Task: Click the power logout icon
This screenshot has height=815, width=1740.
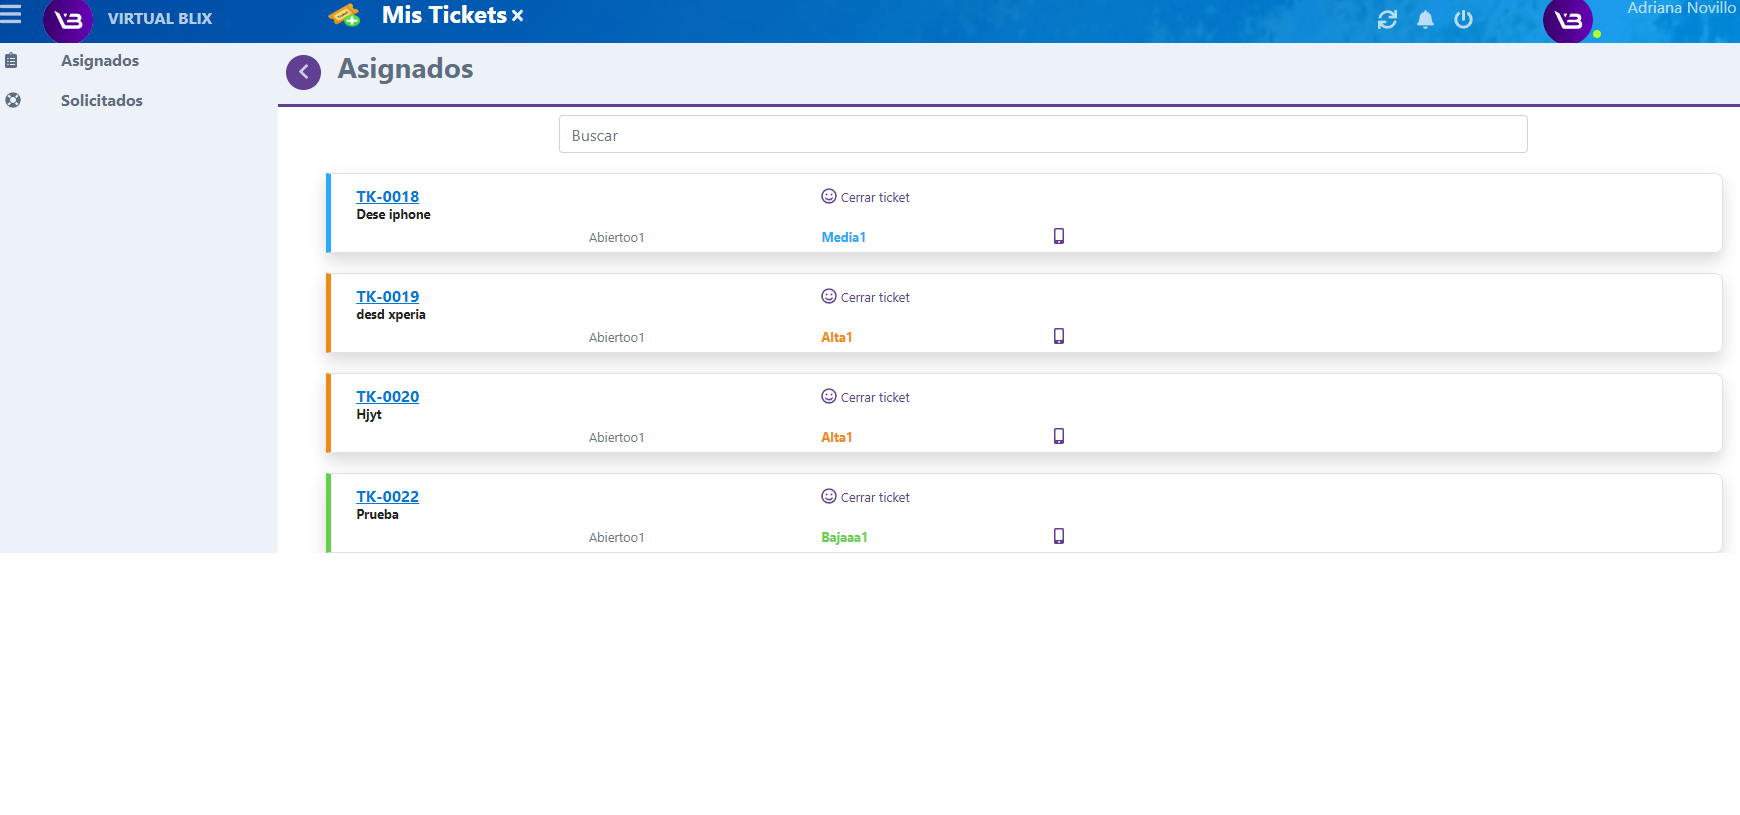Action: point(1463,20)
